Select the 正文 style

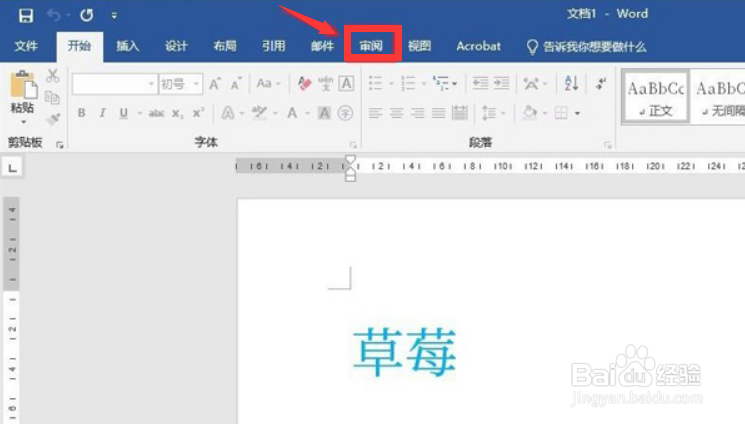[656, 98]
